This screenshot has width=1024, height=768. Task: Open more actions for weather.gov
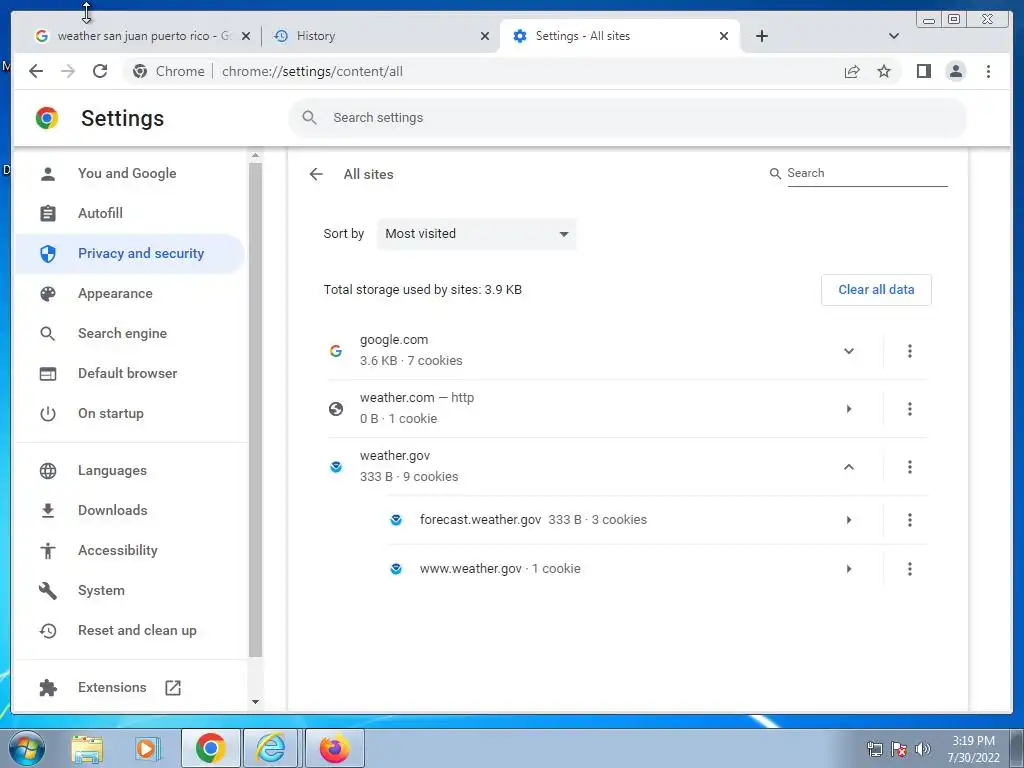(x=909, y=467)
